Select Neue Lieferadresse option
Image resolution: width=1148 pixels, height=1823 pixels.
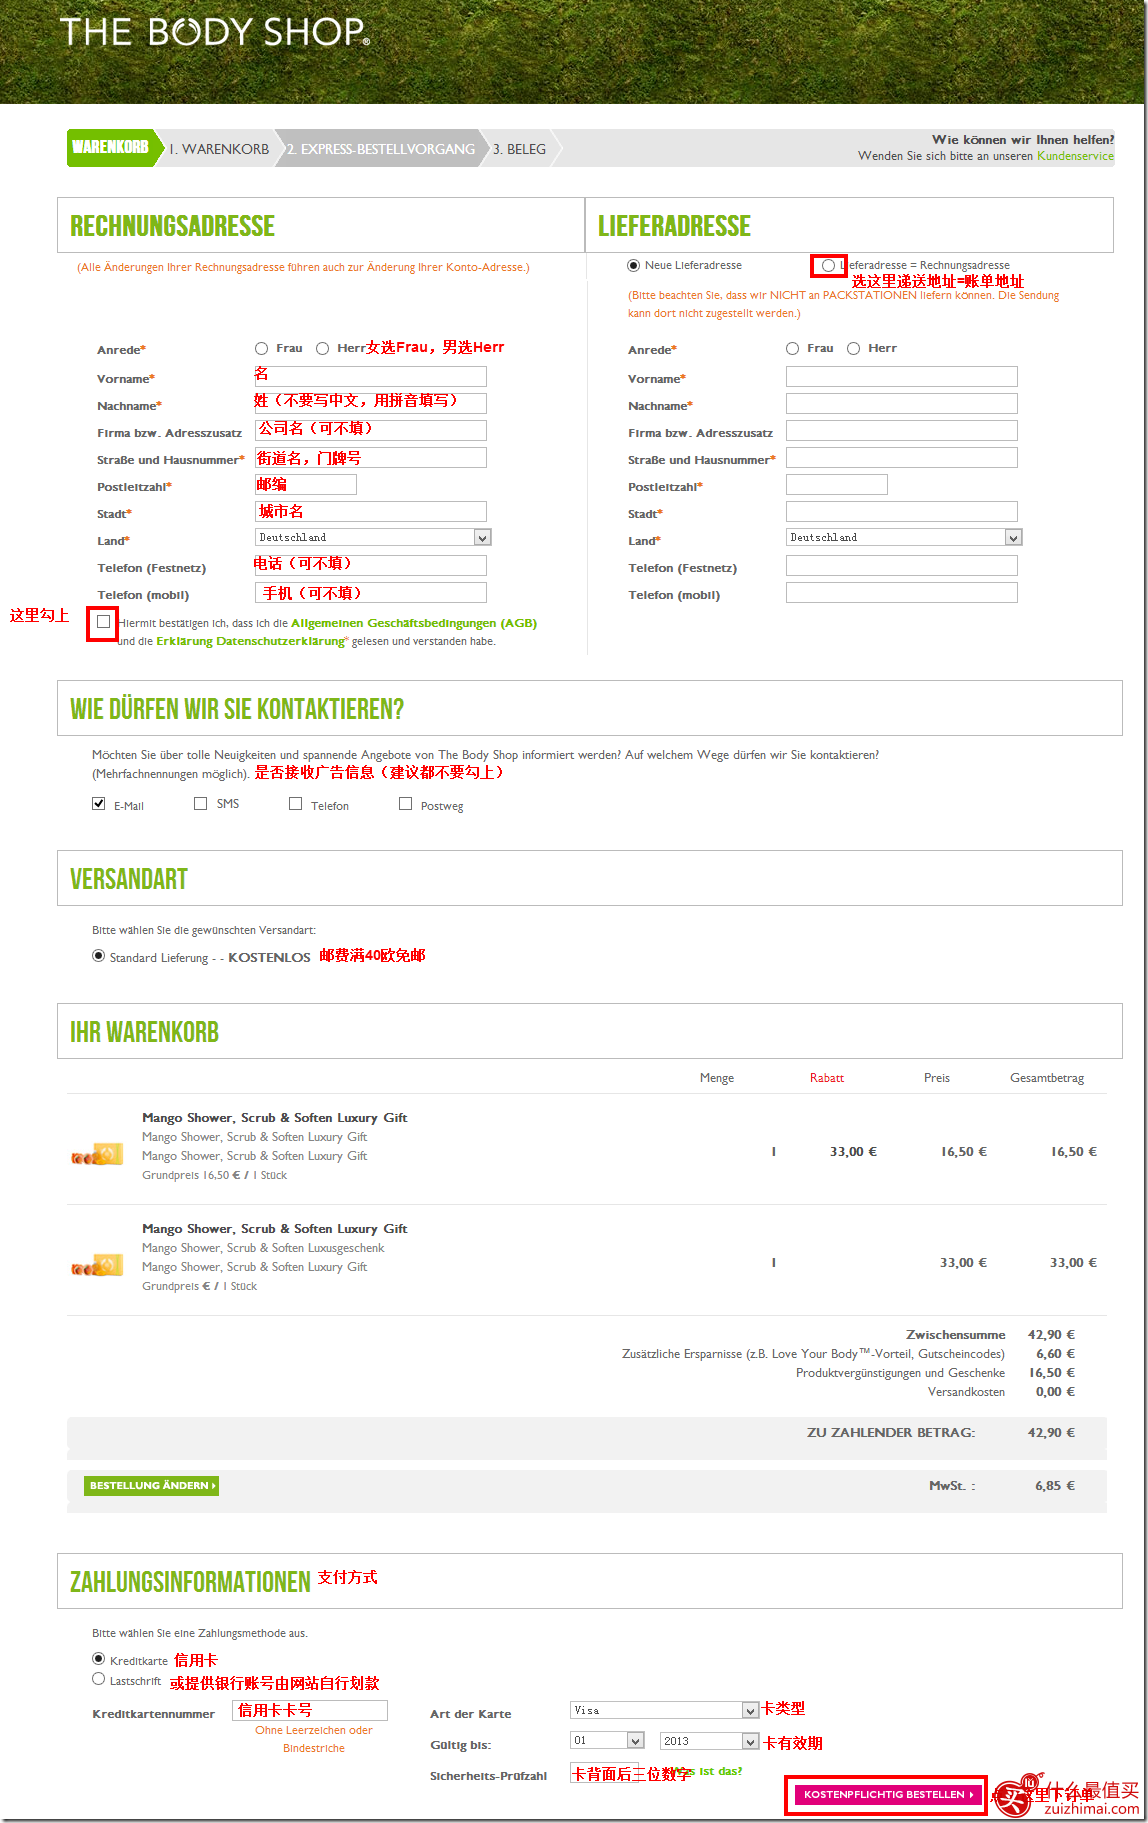tap(633, 265)
